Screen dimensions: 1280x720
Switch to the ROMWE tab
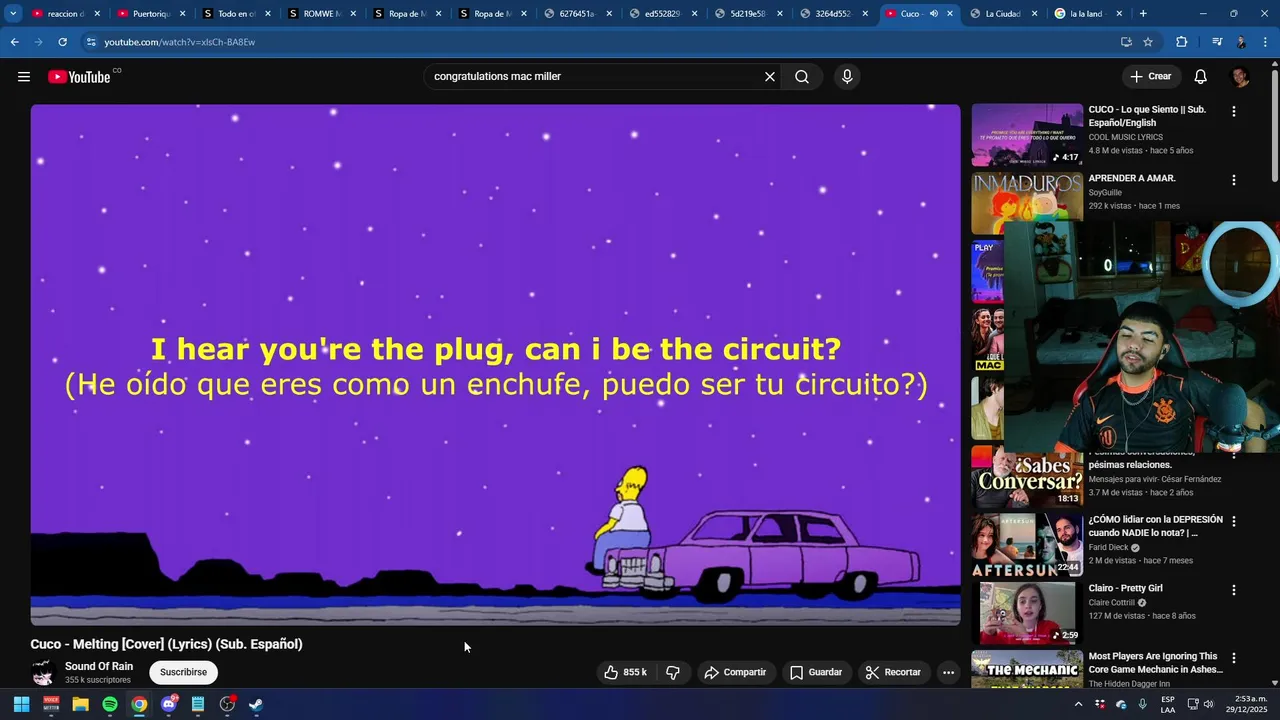pos(322,14)
